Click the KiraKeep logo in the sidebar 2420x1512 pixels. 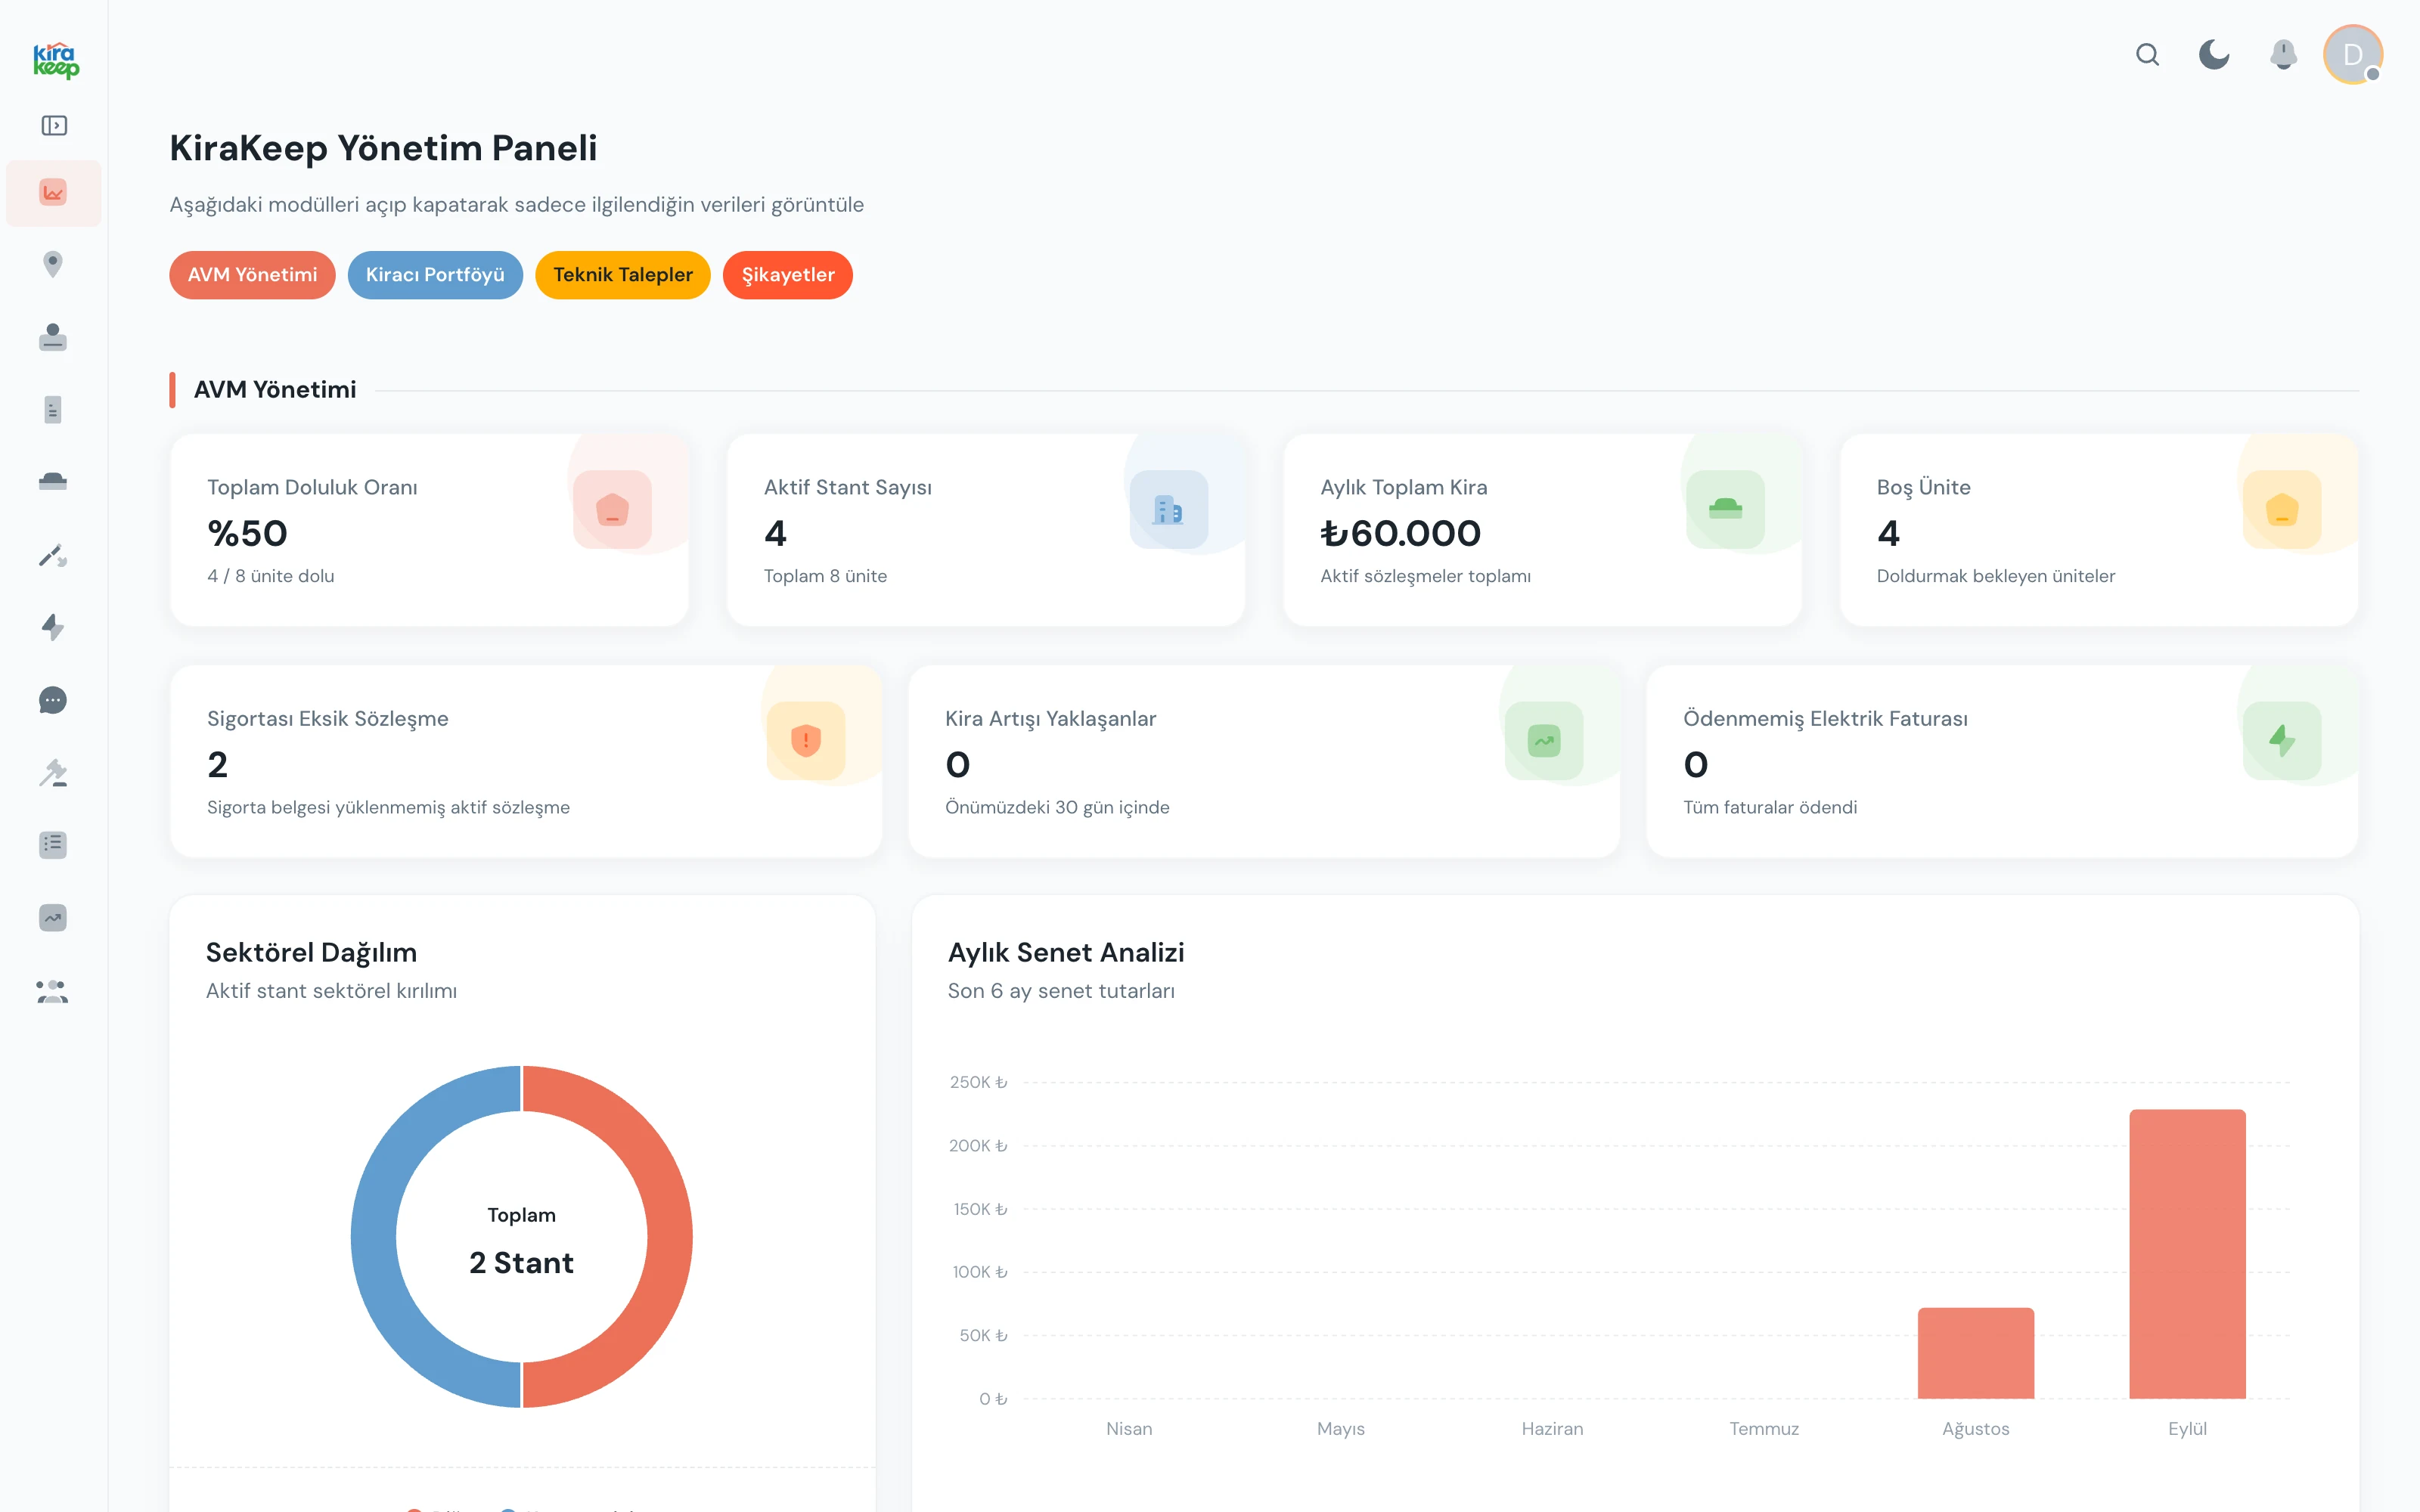coord(55,60)
